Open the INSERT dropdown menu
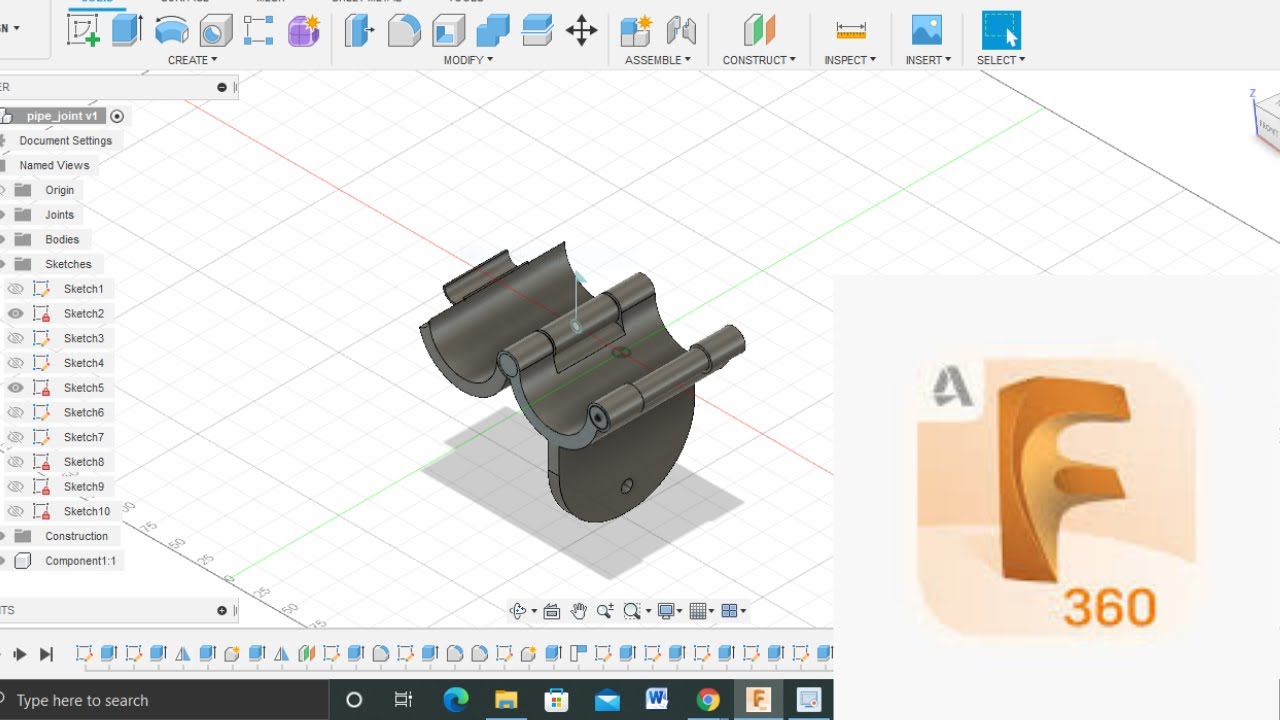1280x720 pixels. pyautogui.click(x=928, y=60)
